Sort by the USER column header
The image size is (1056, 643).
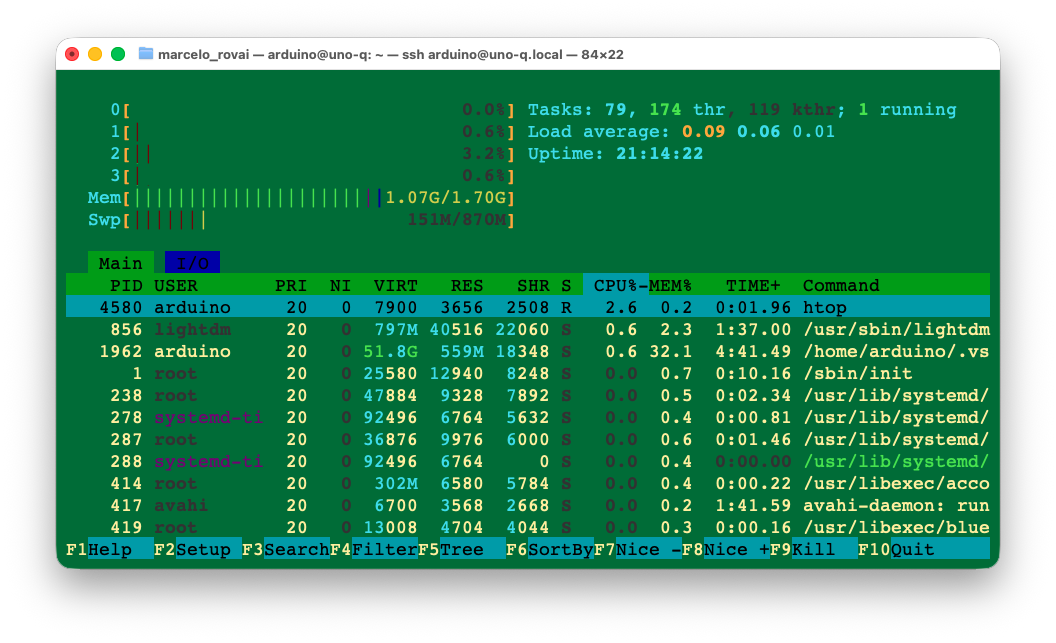click(176, 285)
